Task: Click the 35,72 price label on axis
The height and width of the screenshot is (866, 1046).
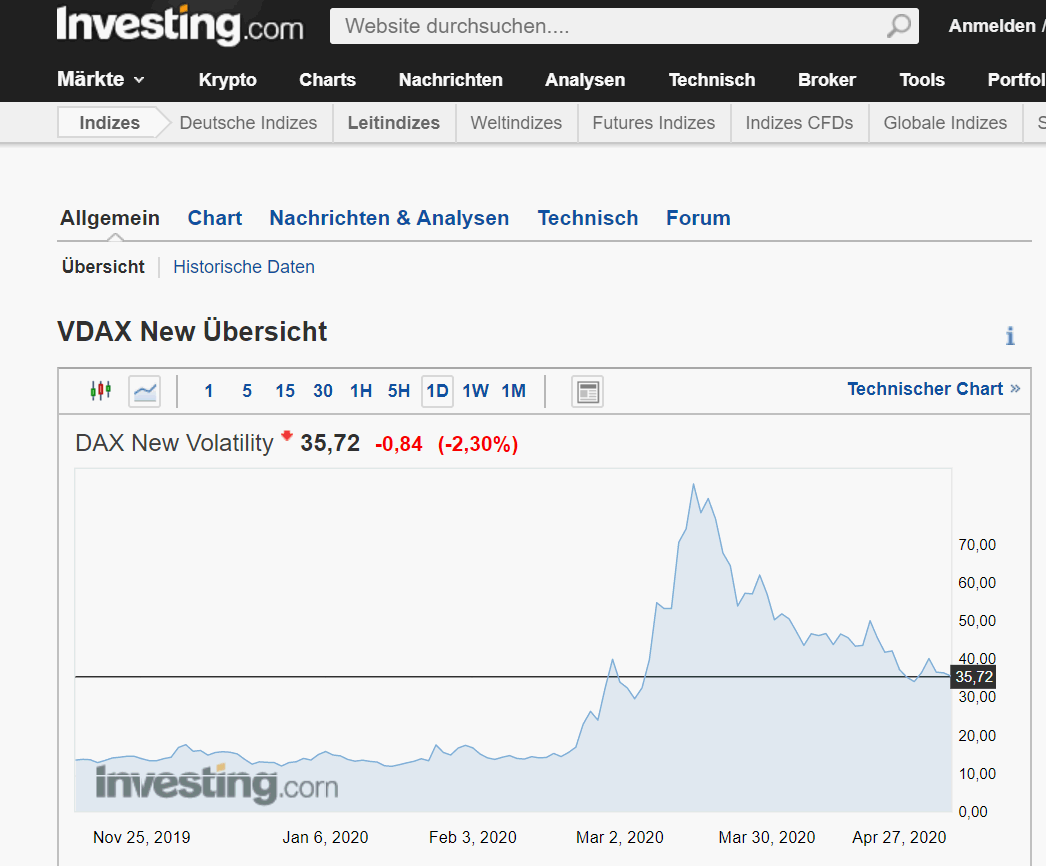Action: pos(973,677)
